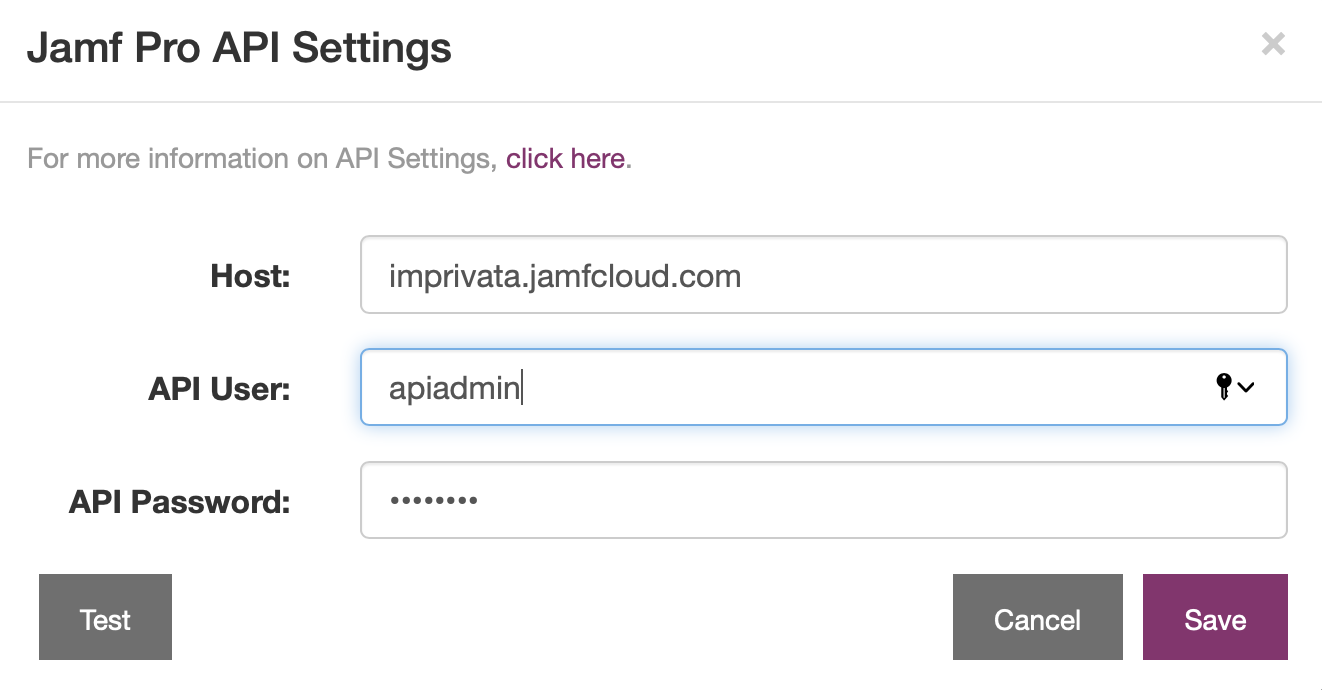The width and height of the screenshot is (1322, 690).
Task: Focus the API User input field
Action: coord(823,387)
